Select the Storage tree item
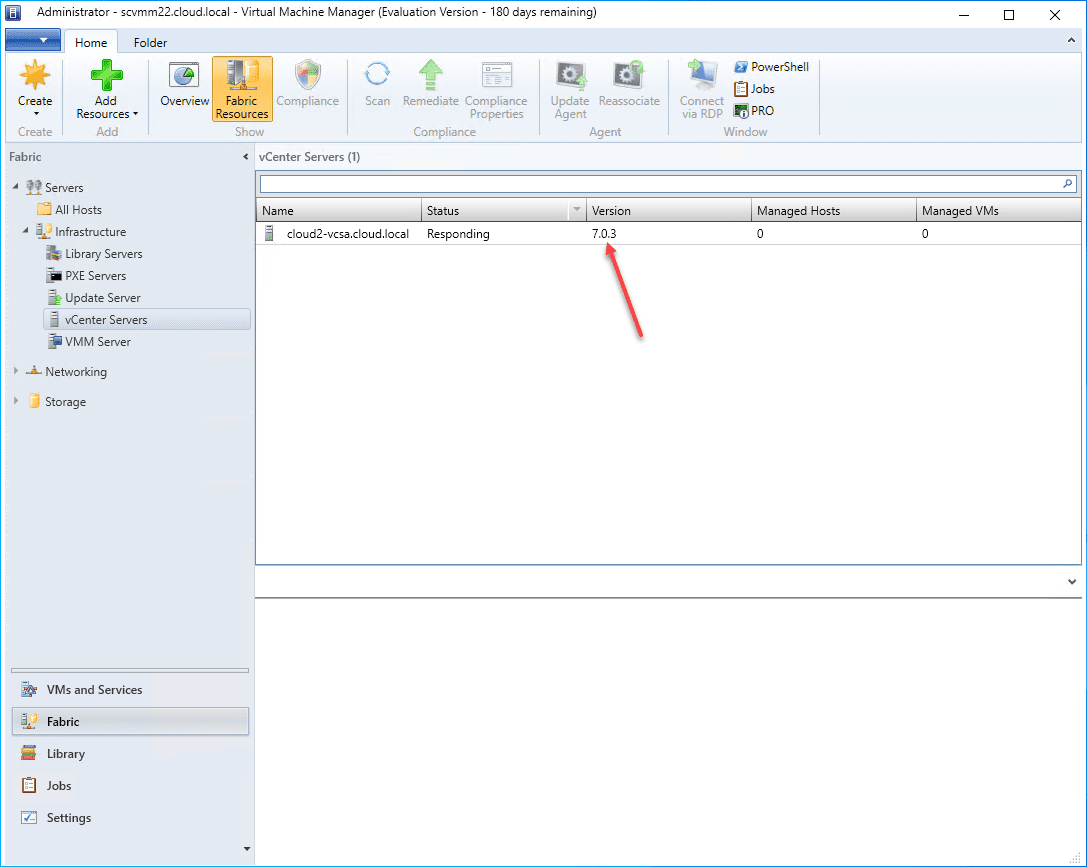This screenshot has width=1087, height=867. point(57,401)
